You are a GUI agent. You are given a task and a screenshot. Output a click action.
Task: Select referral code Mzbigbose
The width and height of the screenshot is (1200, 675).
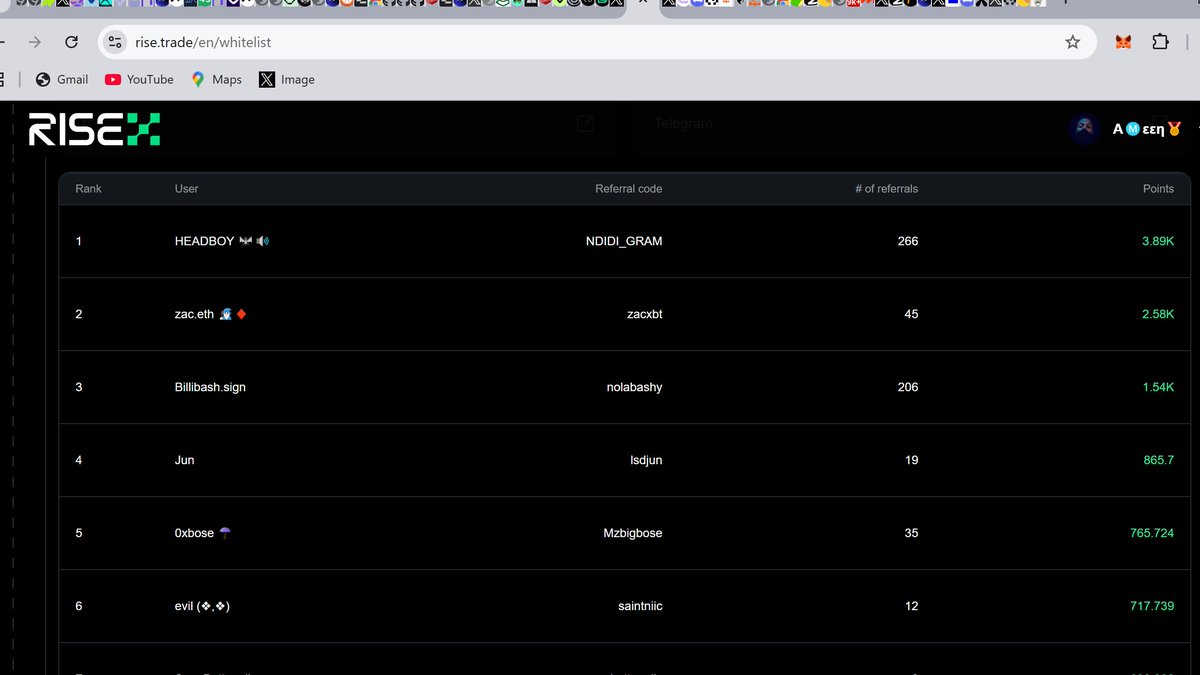point(633,533)
